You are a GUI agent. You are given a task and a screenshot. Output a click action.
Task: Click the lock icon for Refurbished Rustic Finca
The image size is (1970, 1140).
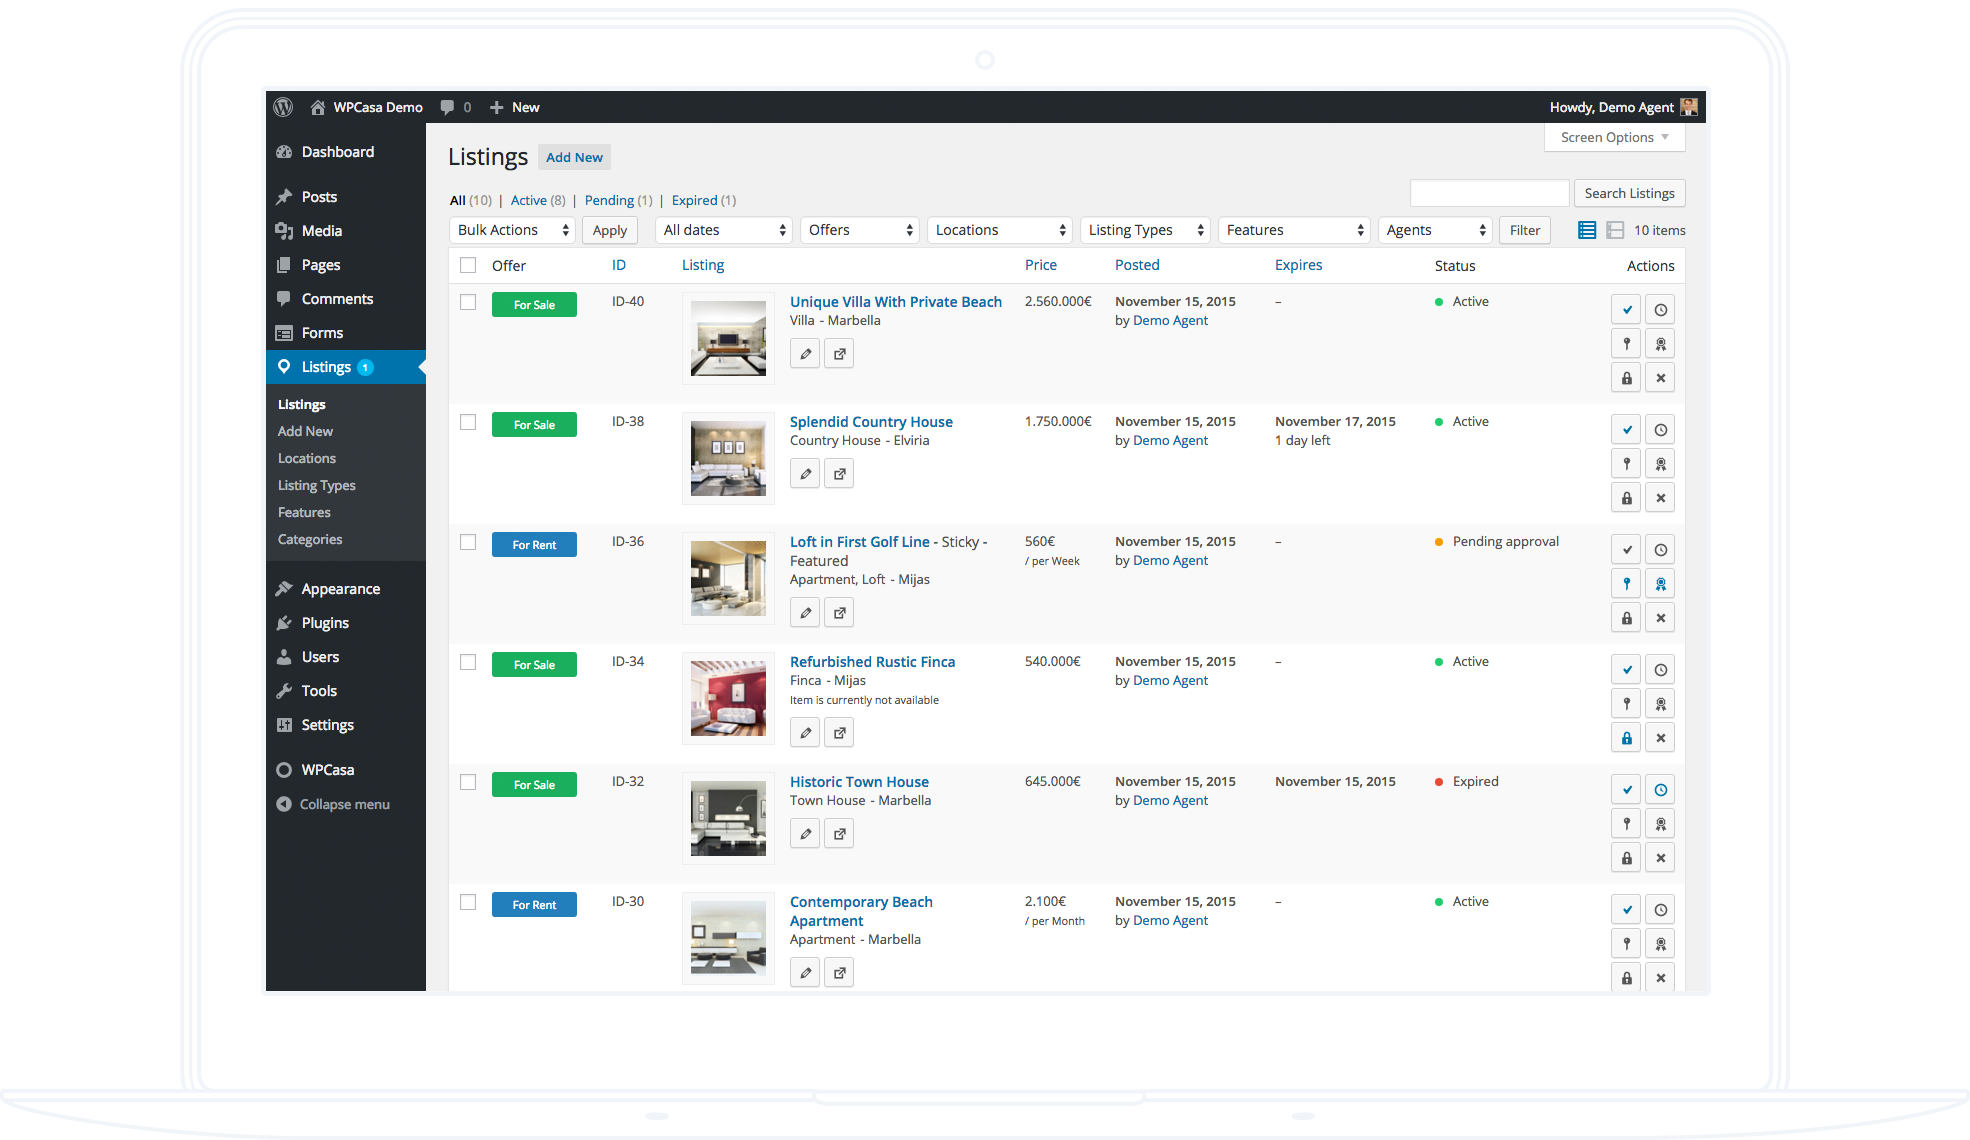pos(1627,738)
